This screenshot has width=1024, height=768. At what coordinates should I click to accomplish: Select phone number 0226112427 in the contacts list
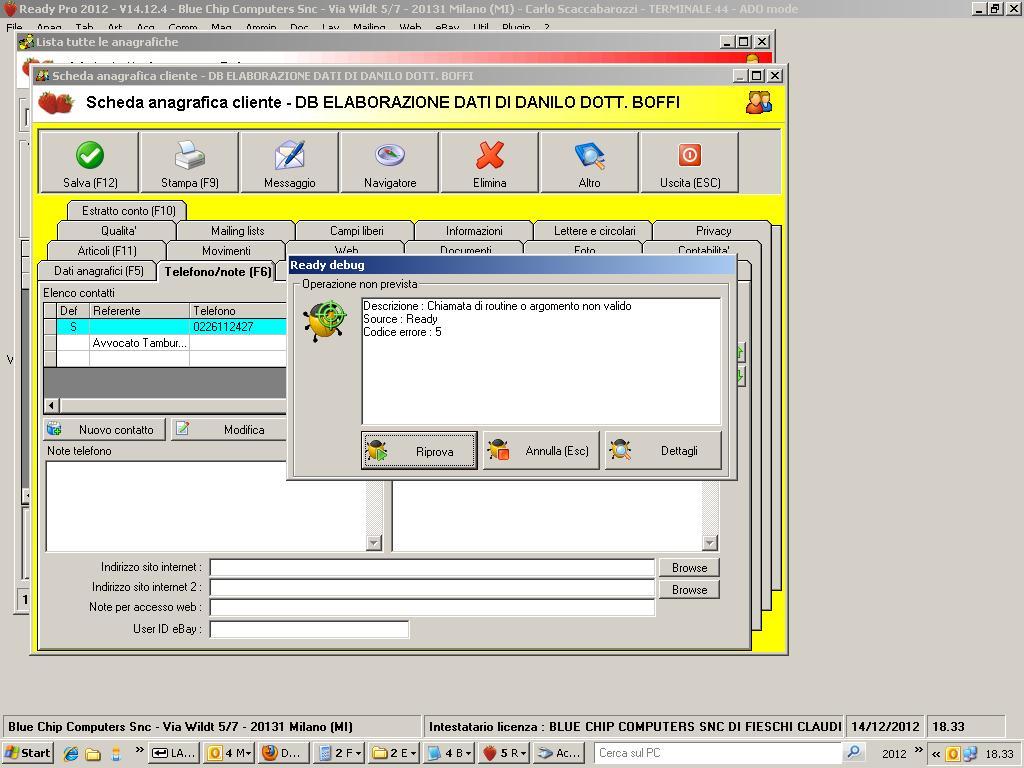click(223, 327)
